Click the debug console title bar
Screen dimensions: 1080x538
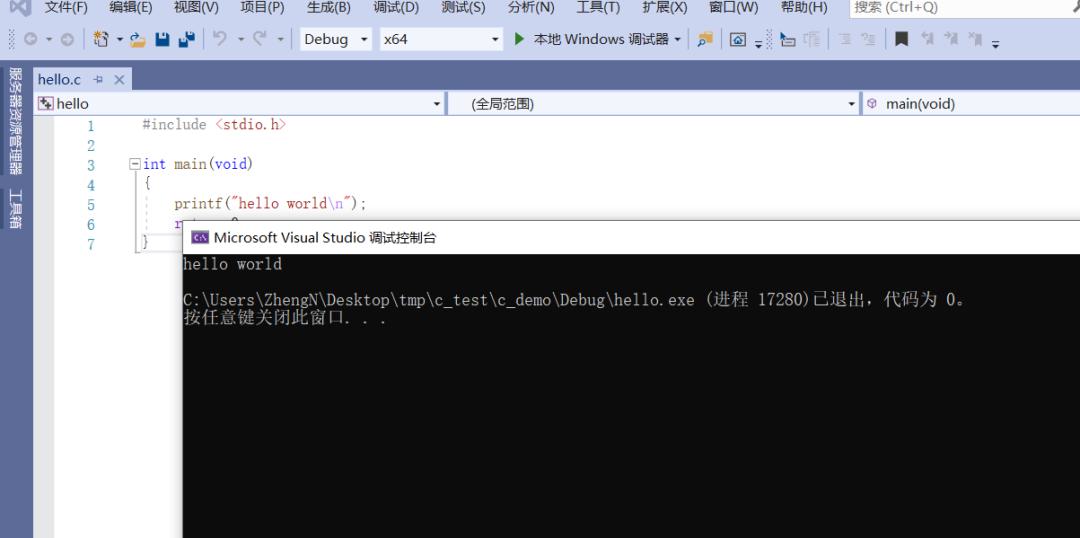point(631,238)
